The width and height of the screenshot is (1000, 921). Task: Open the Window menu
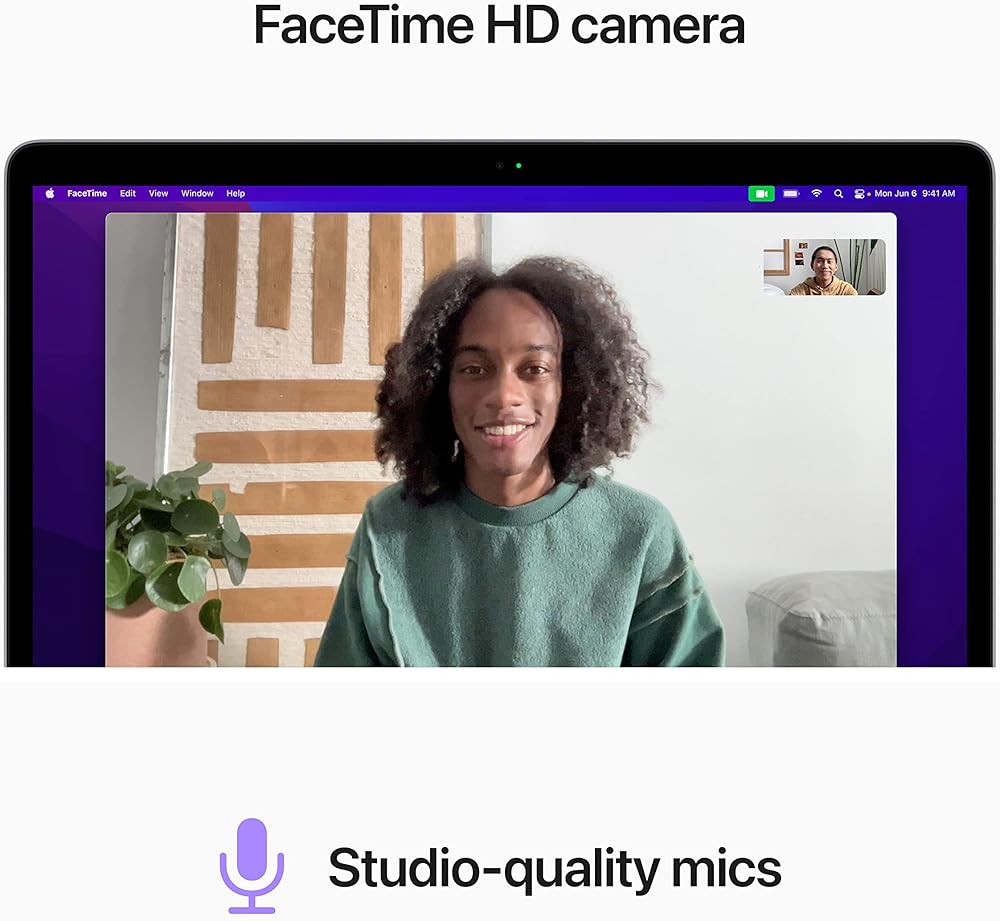tap(197, 193)
